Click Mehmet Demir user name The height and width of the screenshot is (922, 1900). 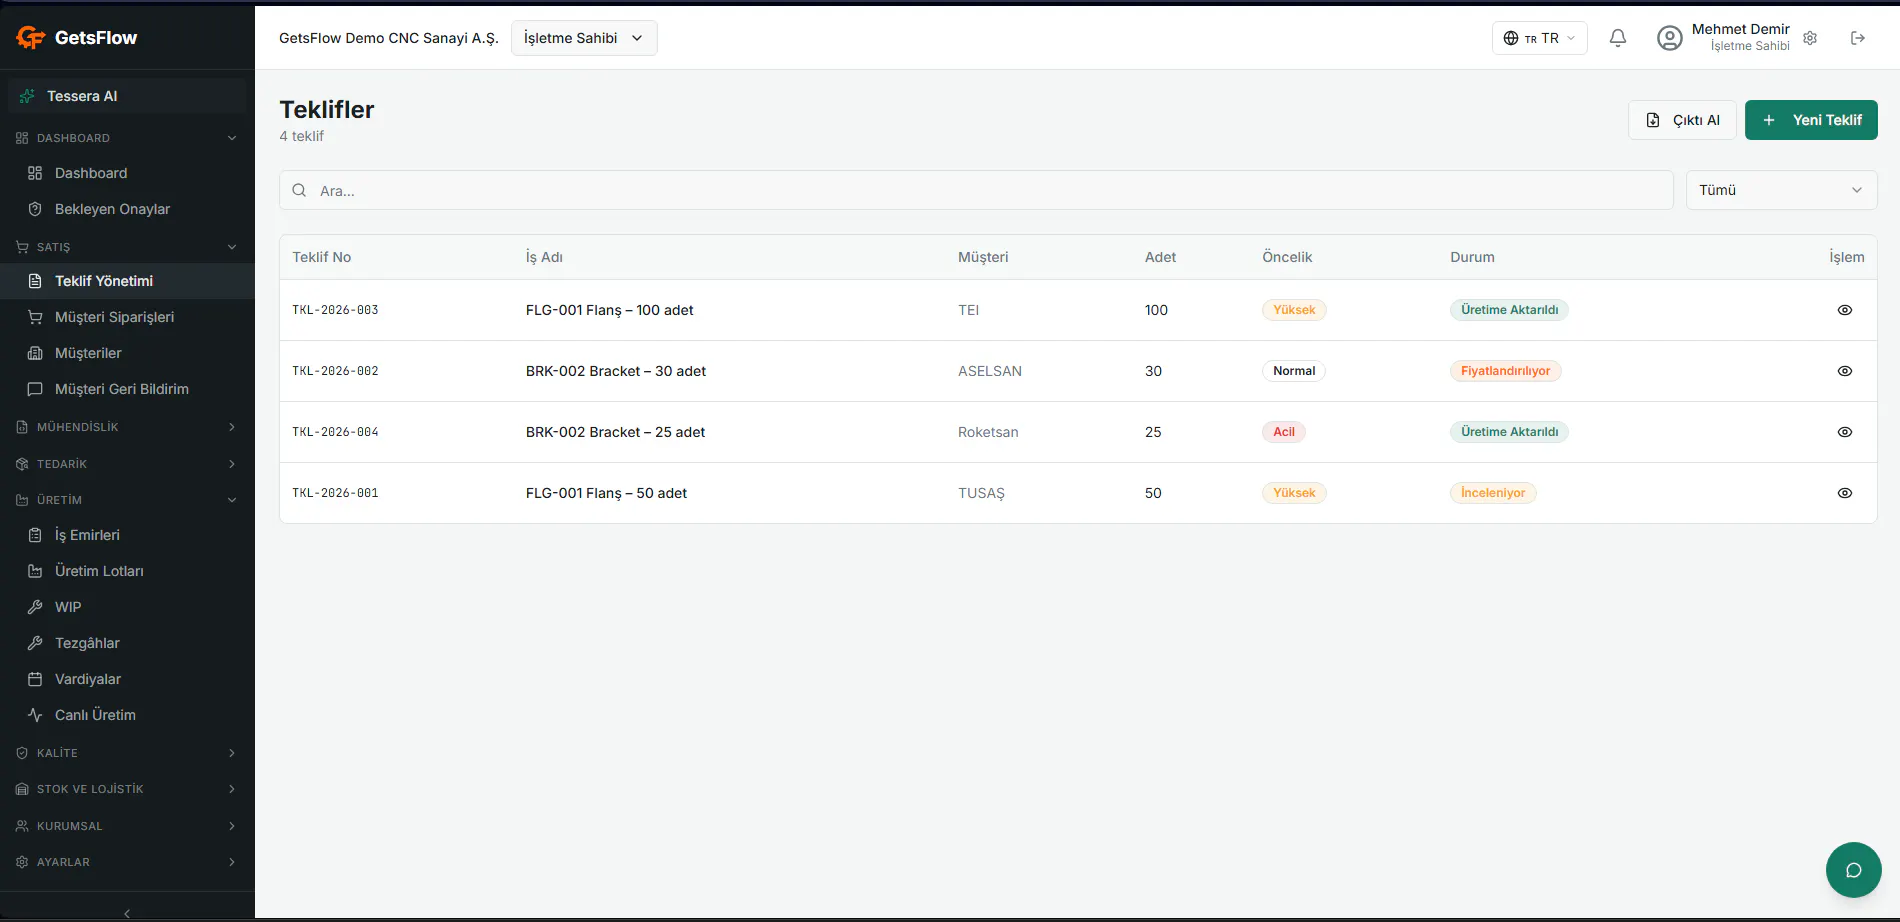pyautogui.click(x=1740, y=29)
